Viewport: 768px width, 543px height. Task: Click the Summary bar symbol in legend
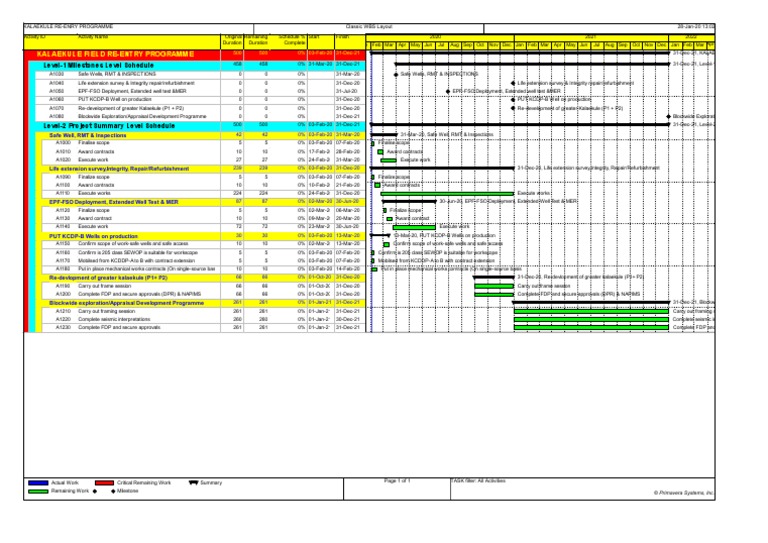point(193,483)
